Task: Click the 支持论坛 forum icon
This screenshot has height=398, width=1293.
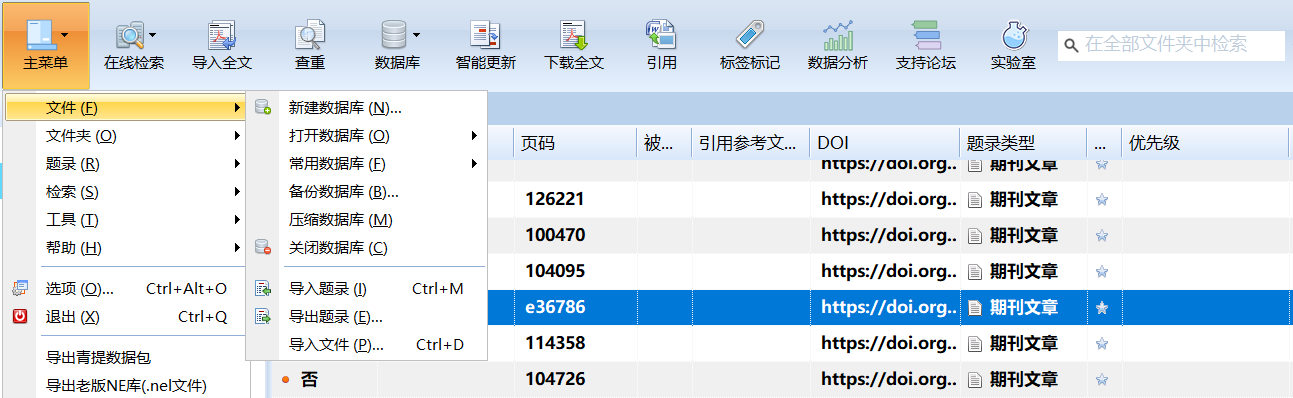Action: click(926, 35)
